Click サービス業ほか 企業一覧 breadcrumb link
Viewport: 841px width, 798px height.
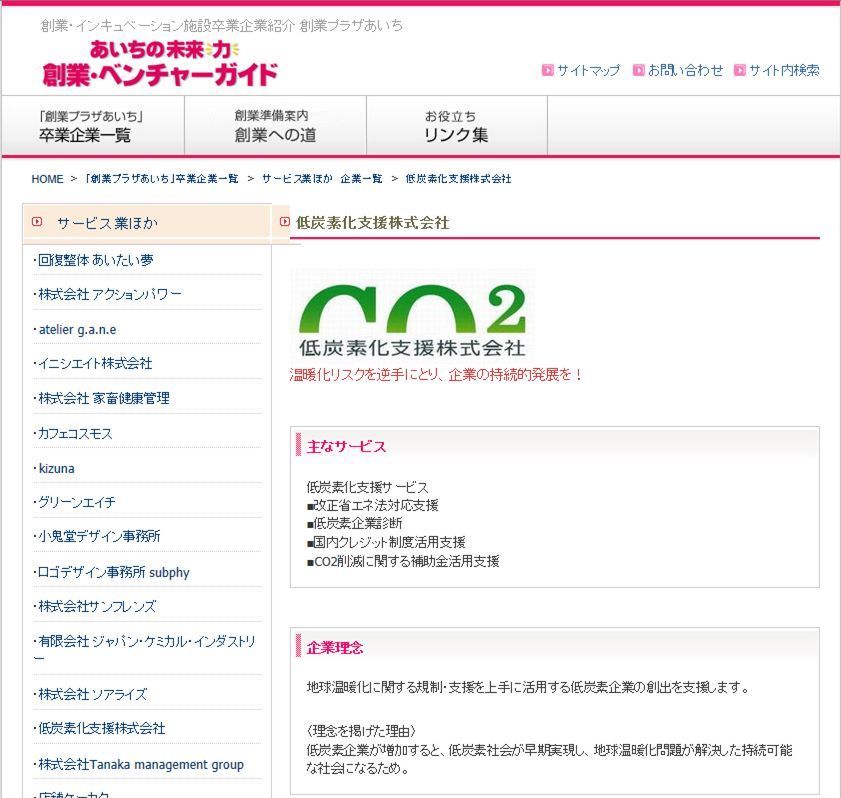tap(322, 179)
